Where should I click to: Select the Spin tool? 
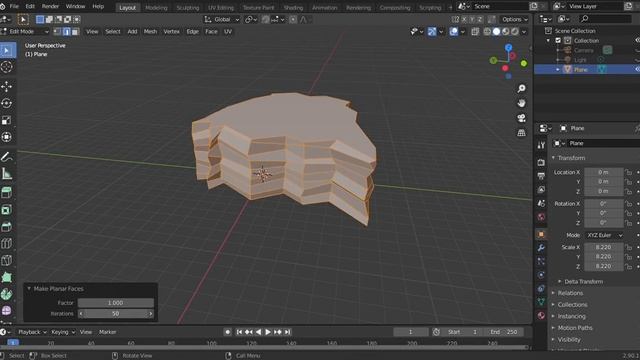click(7, 311)
